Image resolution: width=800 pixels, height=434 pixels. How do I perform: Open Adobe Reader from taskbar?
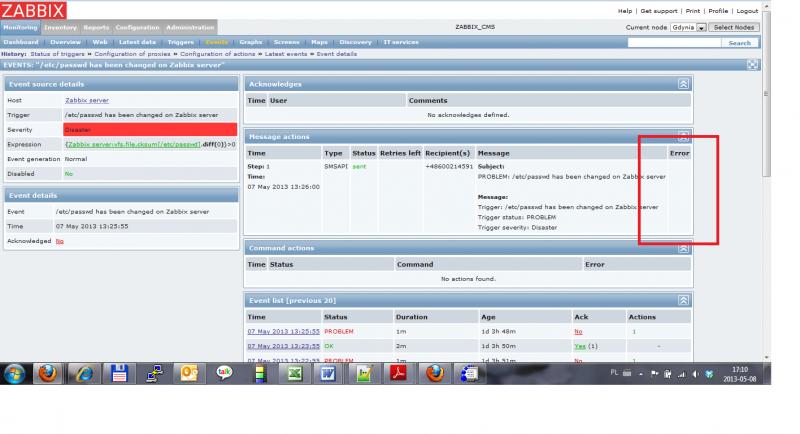(398, 374)
